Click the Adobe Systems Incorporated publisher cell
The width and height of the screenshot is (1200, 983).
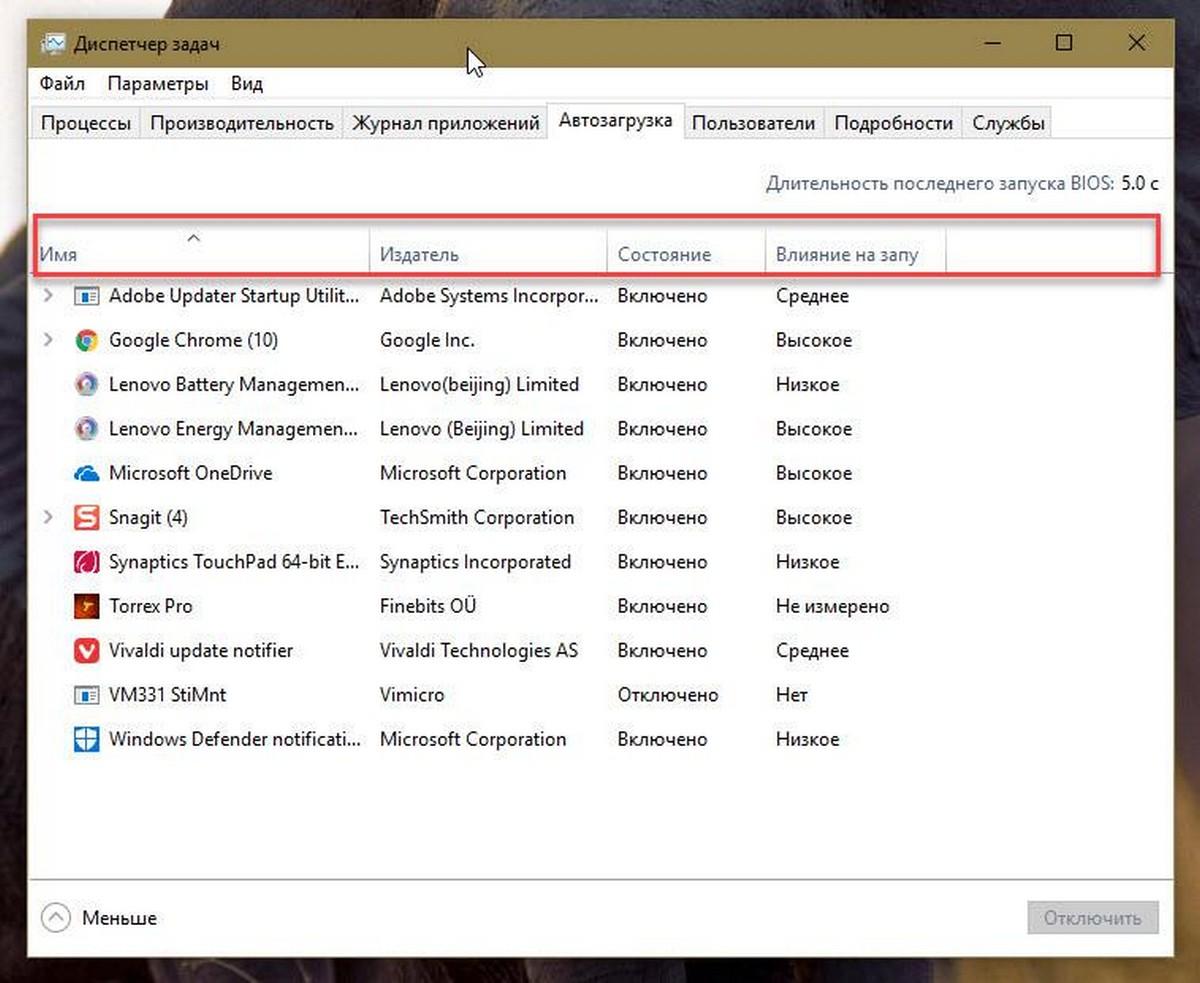489,296
